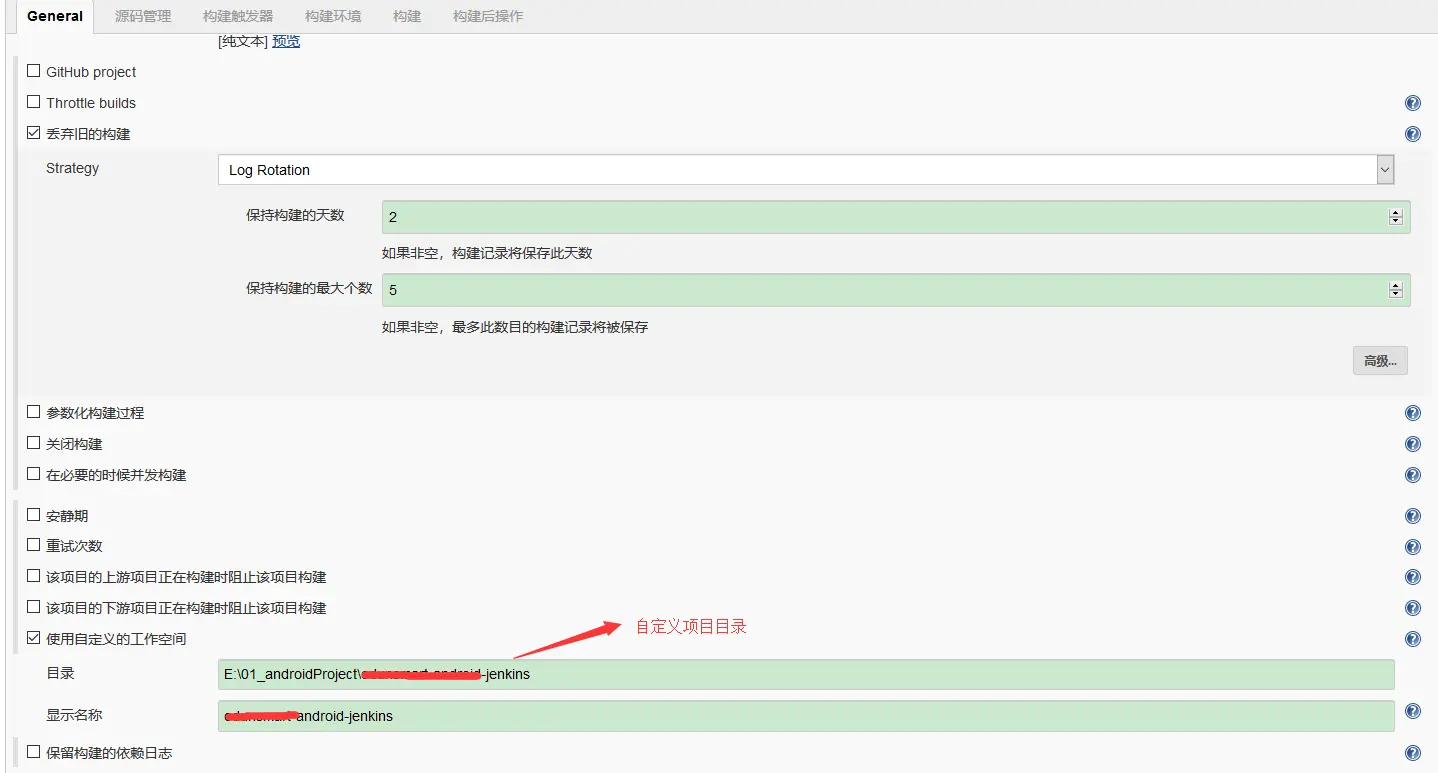
Task: Uncheck 丢弃旧的构建 checkbox
Action: [x=34, y=133]
